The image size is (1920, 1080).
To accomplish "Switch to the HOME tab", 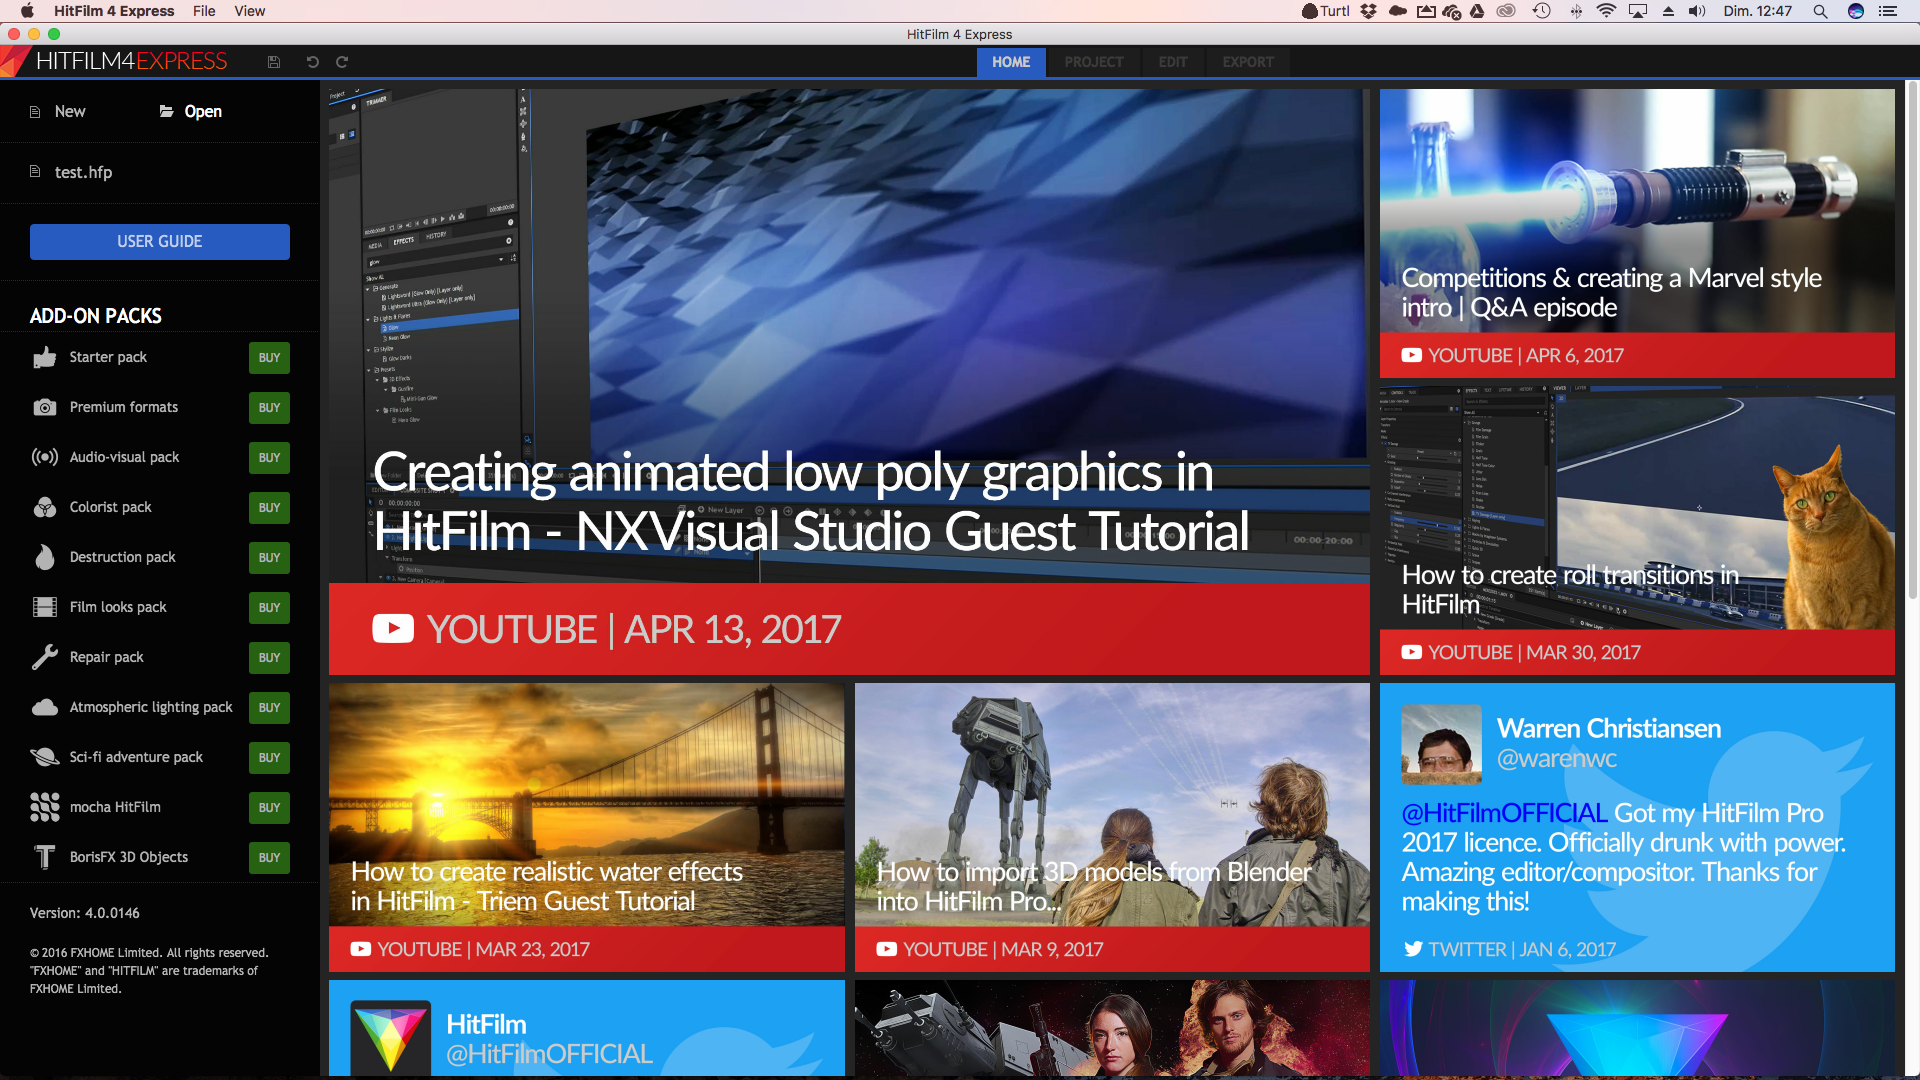I will [x=1011, y=62].
